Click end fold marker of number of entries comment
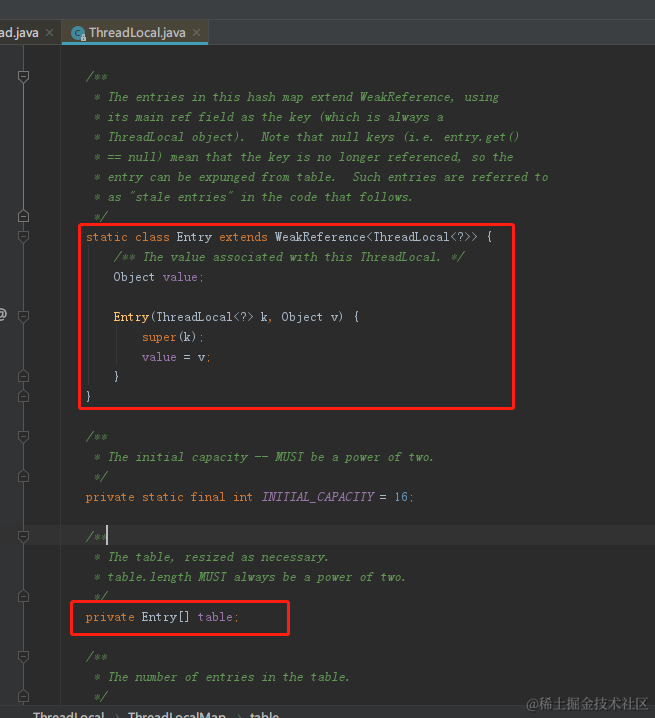The width and height of the screenshot is (655, 718). click(x=23, y=696)
